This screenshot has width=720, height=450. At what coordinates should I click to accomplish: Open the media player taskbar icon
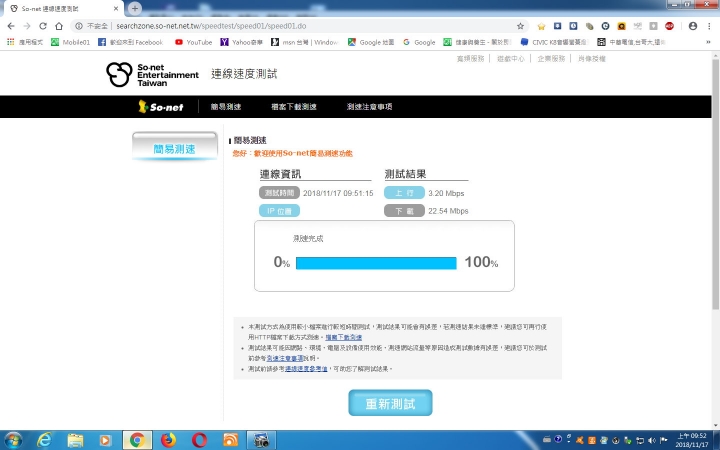tap(105, 440)
